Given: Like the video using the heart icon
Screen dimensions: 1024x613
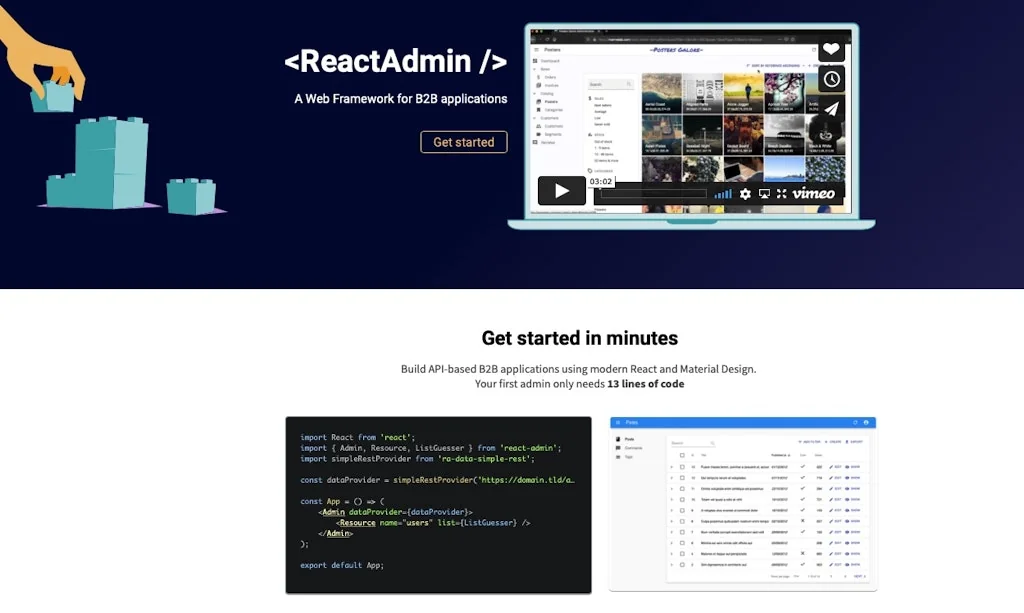Looking at the screenshot, I should [x=831, y=49].
